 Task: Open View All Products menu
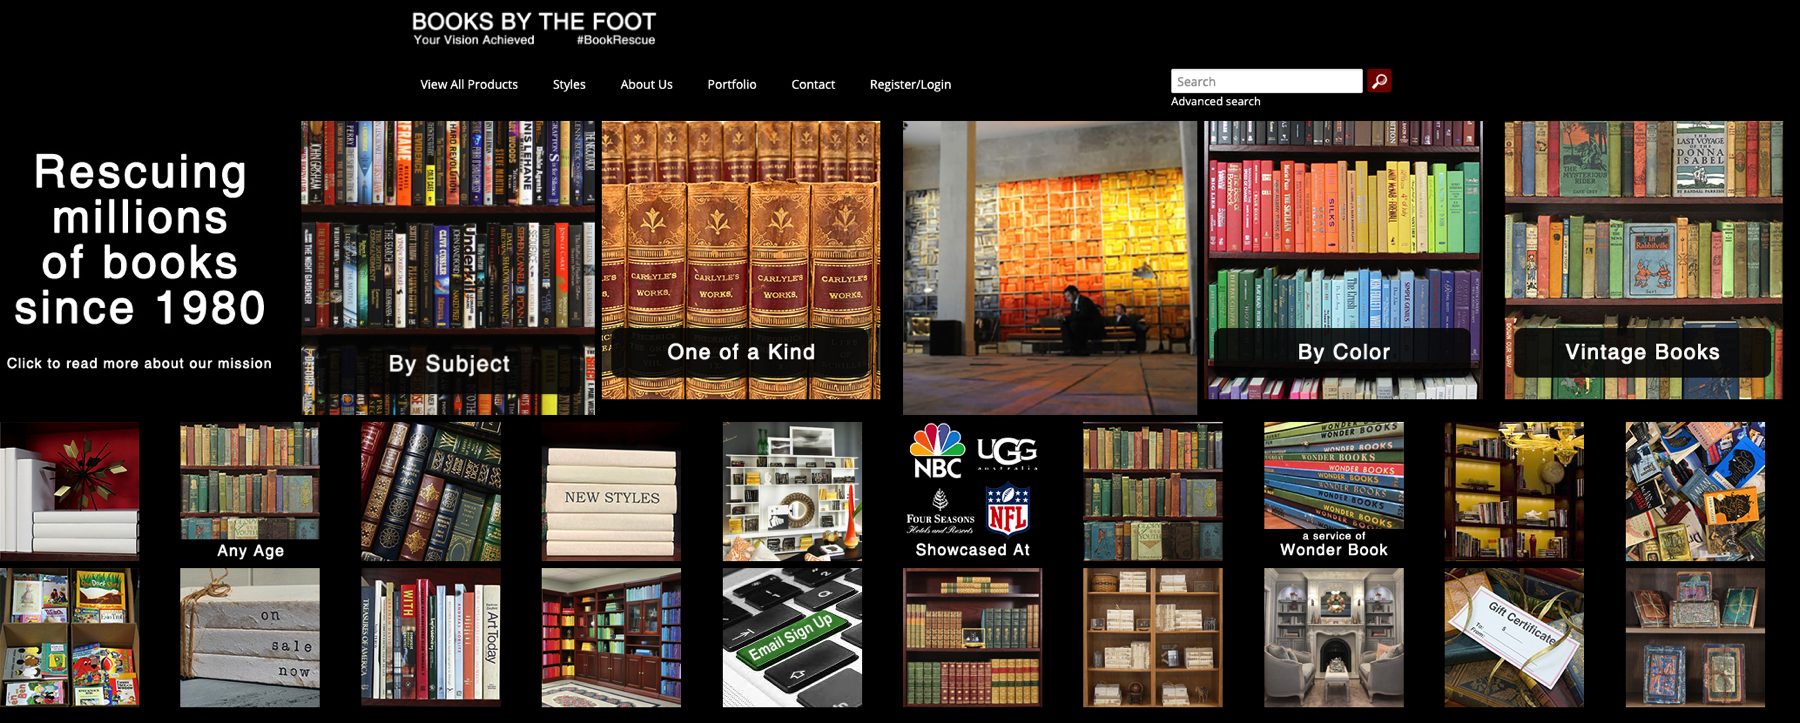click(x=469, y=84)
